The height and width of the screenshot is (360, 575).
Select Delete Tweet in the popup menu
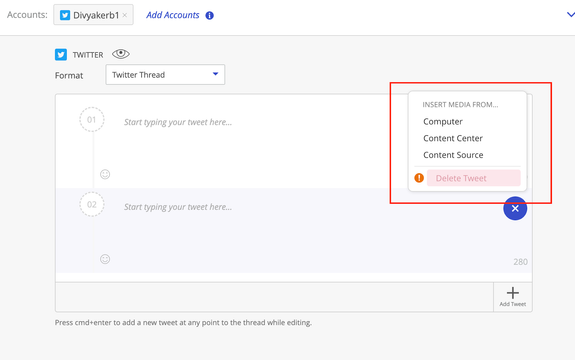pos(473,178)
